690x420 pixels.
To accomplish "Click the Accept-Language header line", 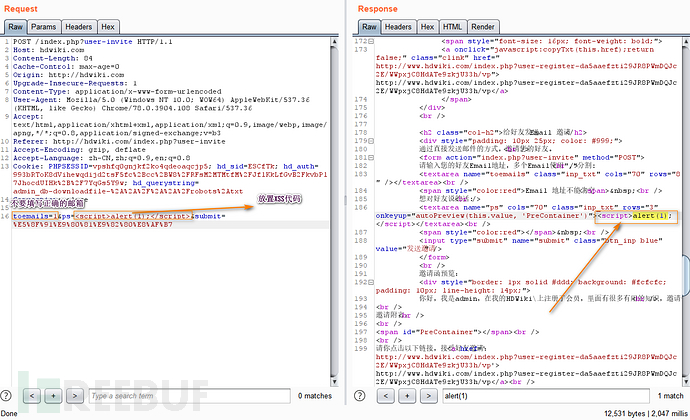I will coord(101,158).
